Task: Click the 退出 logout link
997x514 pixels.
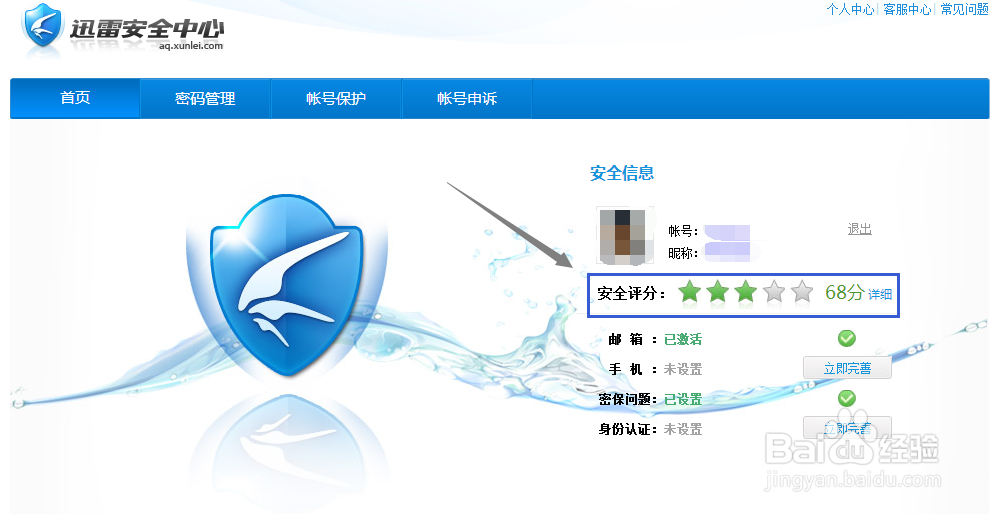Action: point(859,229)
